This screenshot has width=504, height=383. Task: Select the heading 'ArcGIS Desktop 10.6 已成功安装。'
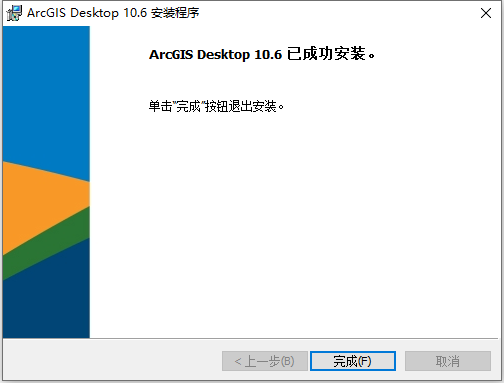tap(262, 54)
